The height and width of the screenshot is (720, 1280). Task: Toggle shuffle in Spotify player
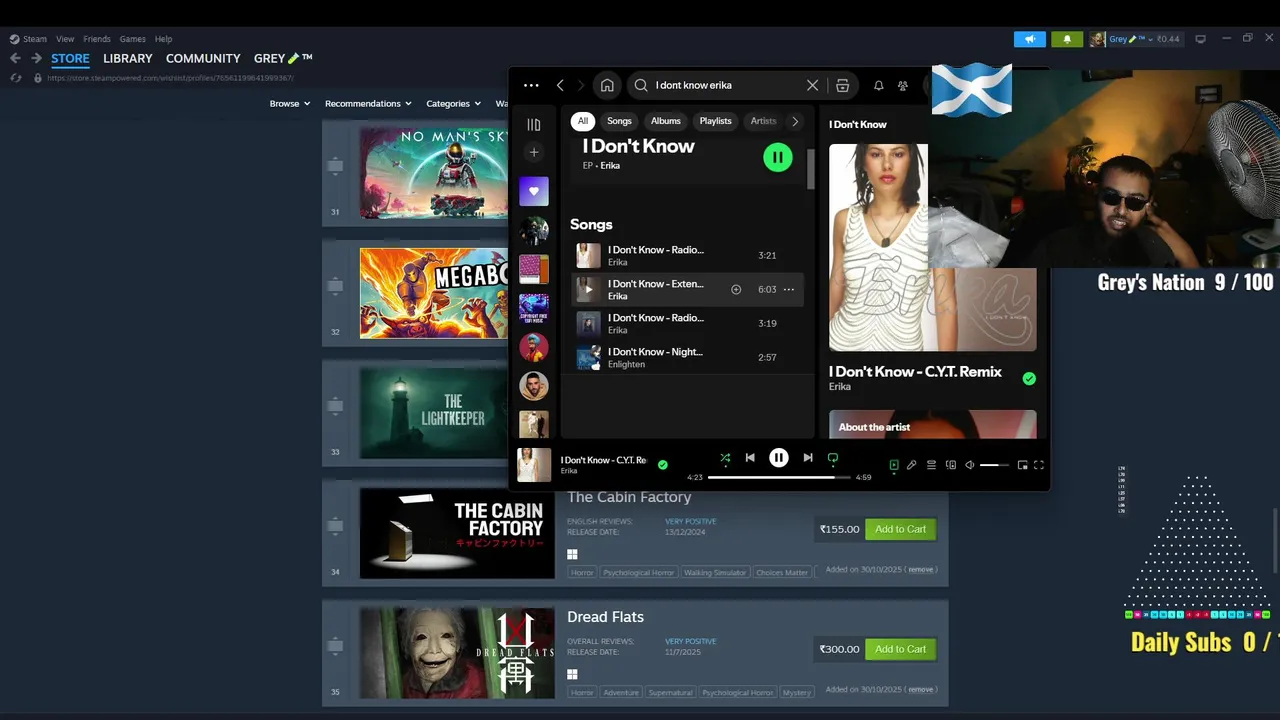(725, 458)
